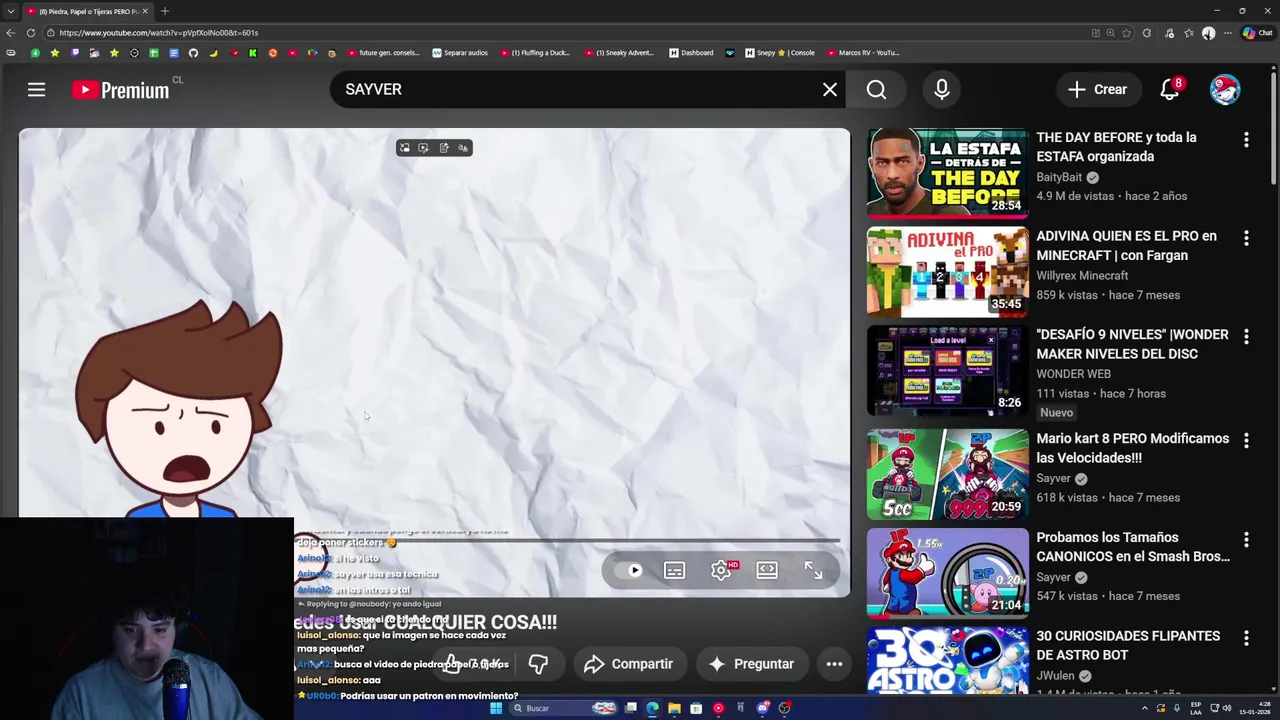Dislike the video
Viewport: 1280px width, 720px height.
click(538, 664)
